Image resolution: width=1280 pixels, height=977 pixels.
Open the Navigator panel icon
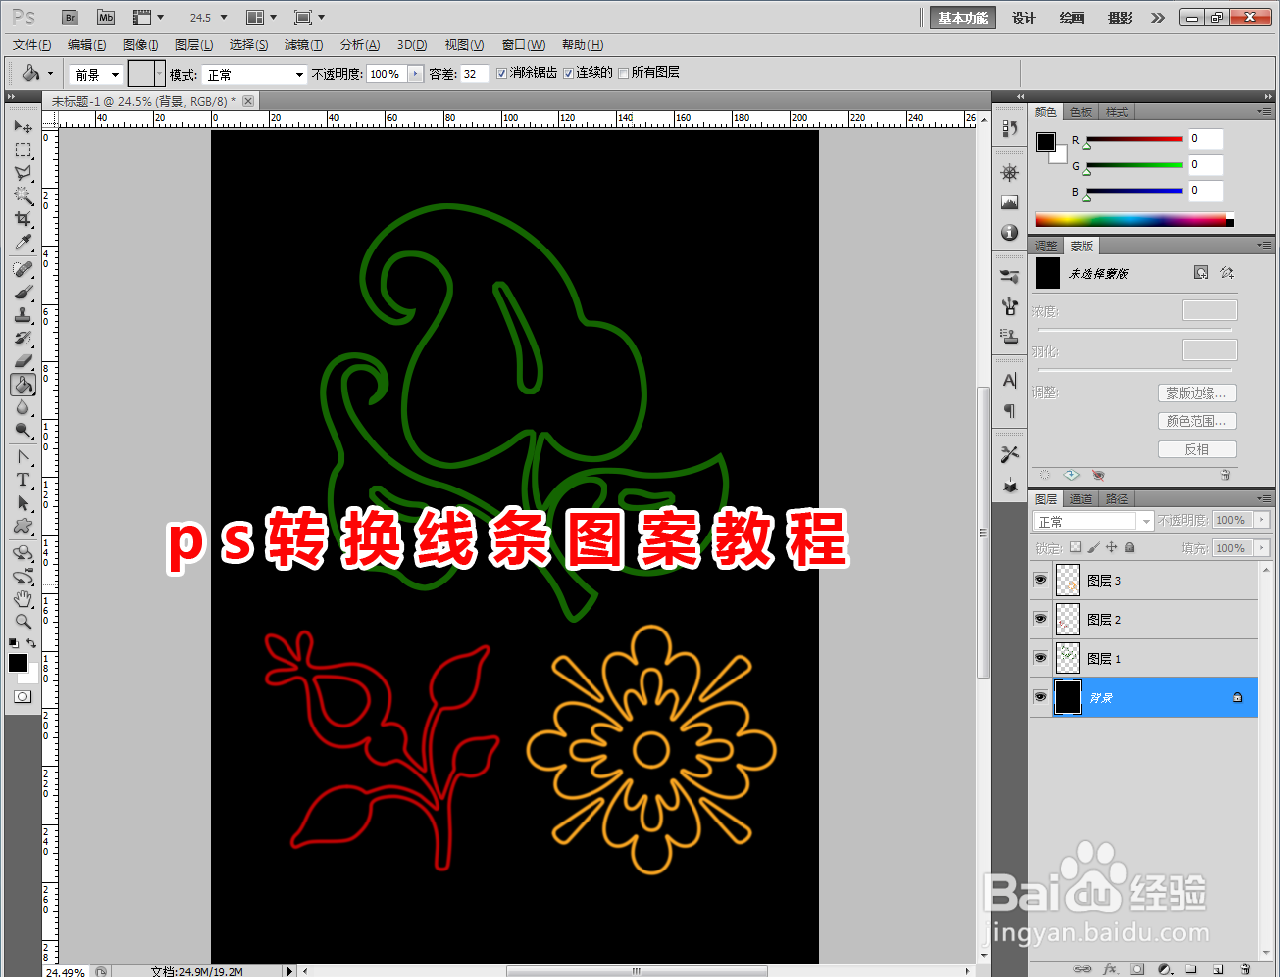pos(1009,172)
